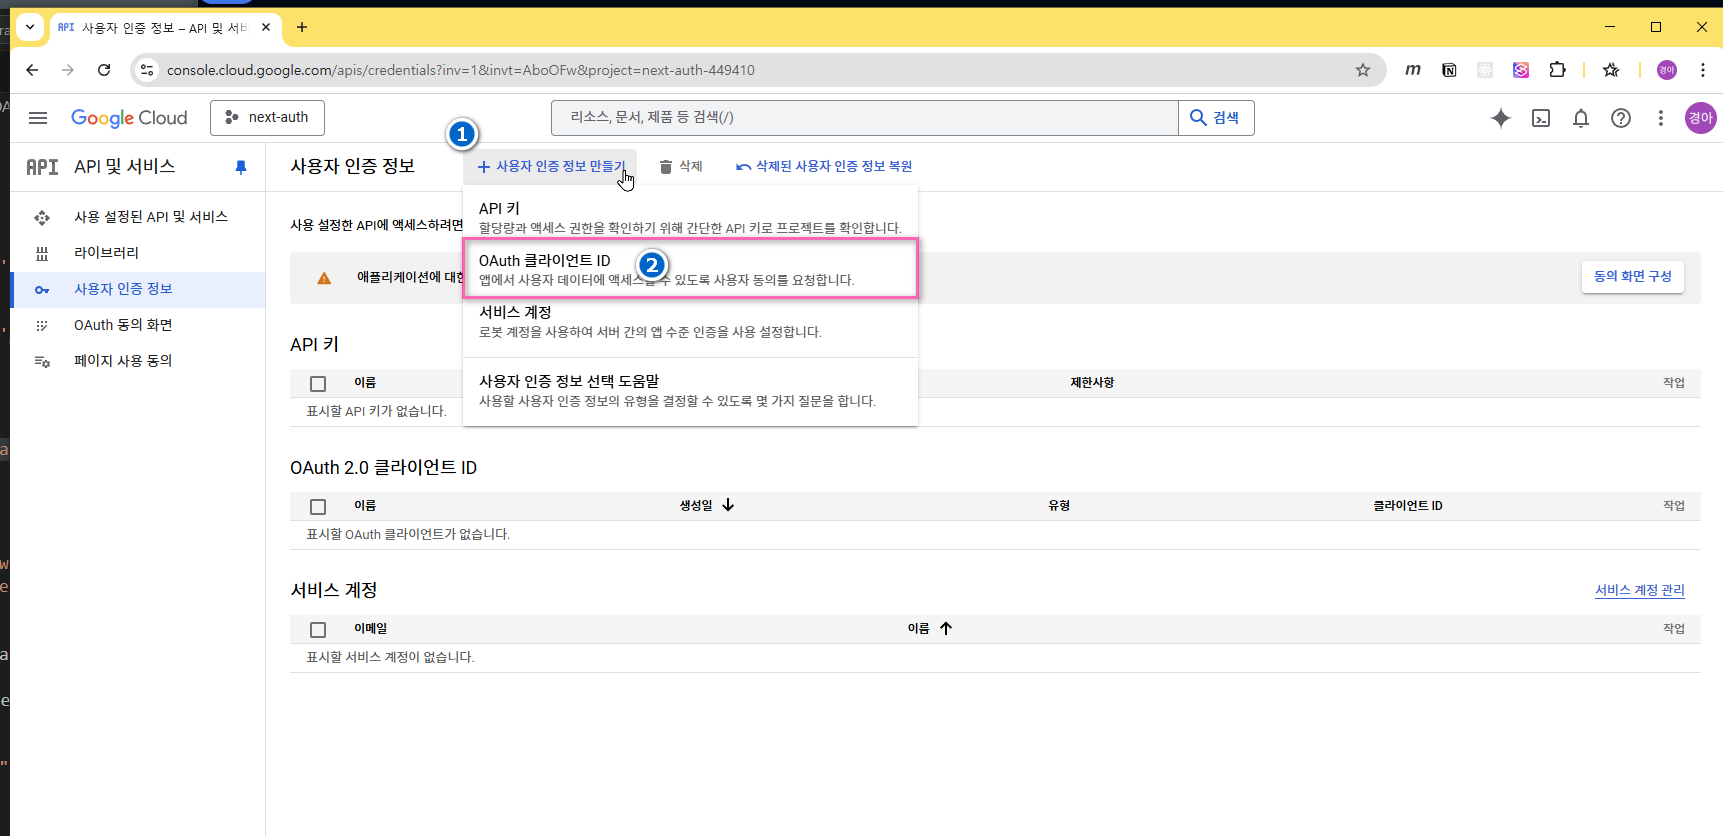Open the Google Cloud hamburger navigation menu
The height and width of the screenshot is (836, 1723).
pyautogui.click(x=38, y=118)
